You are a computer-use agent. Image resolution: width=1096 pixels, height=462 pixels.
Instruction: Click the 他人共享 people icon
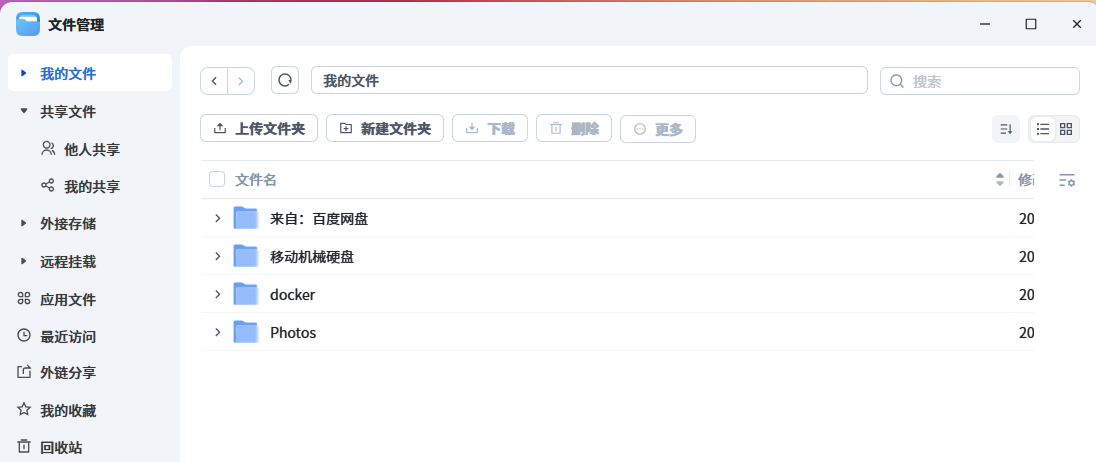tap(48, 148)
